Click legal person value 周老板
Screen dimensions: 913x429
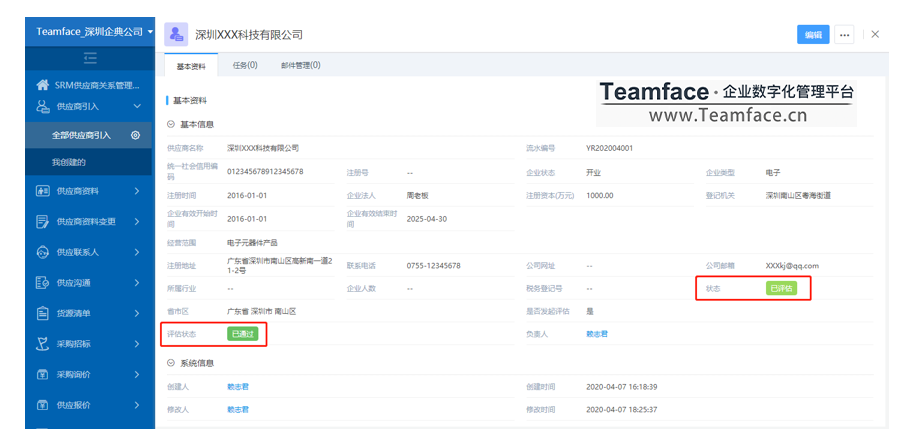418,196
